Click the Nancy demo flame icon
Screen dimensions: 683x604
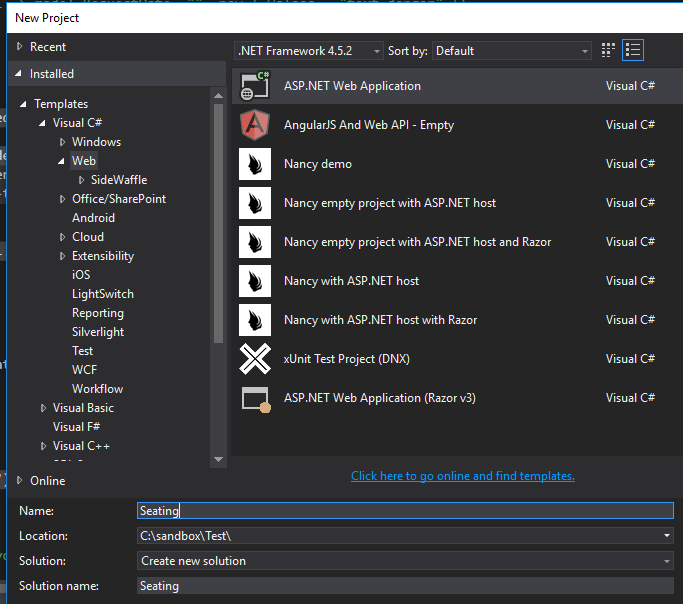tap(255, 164)
